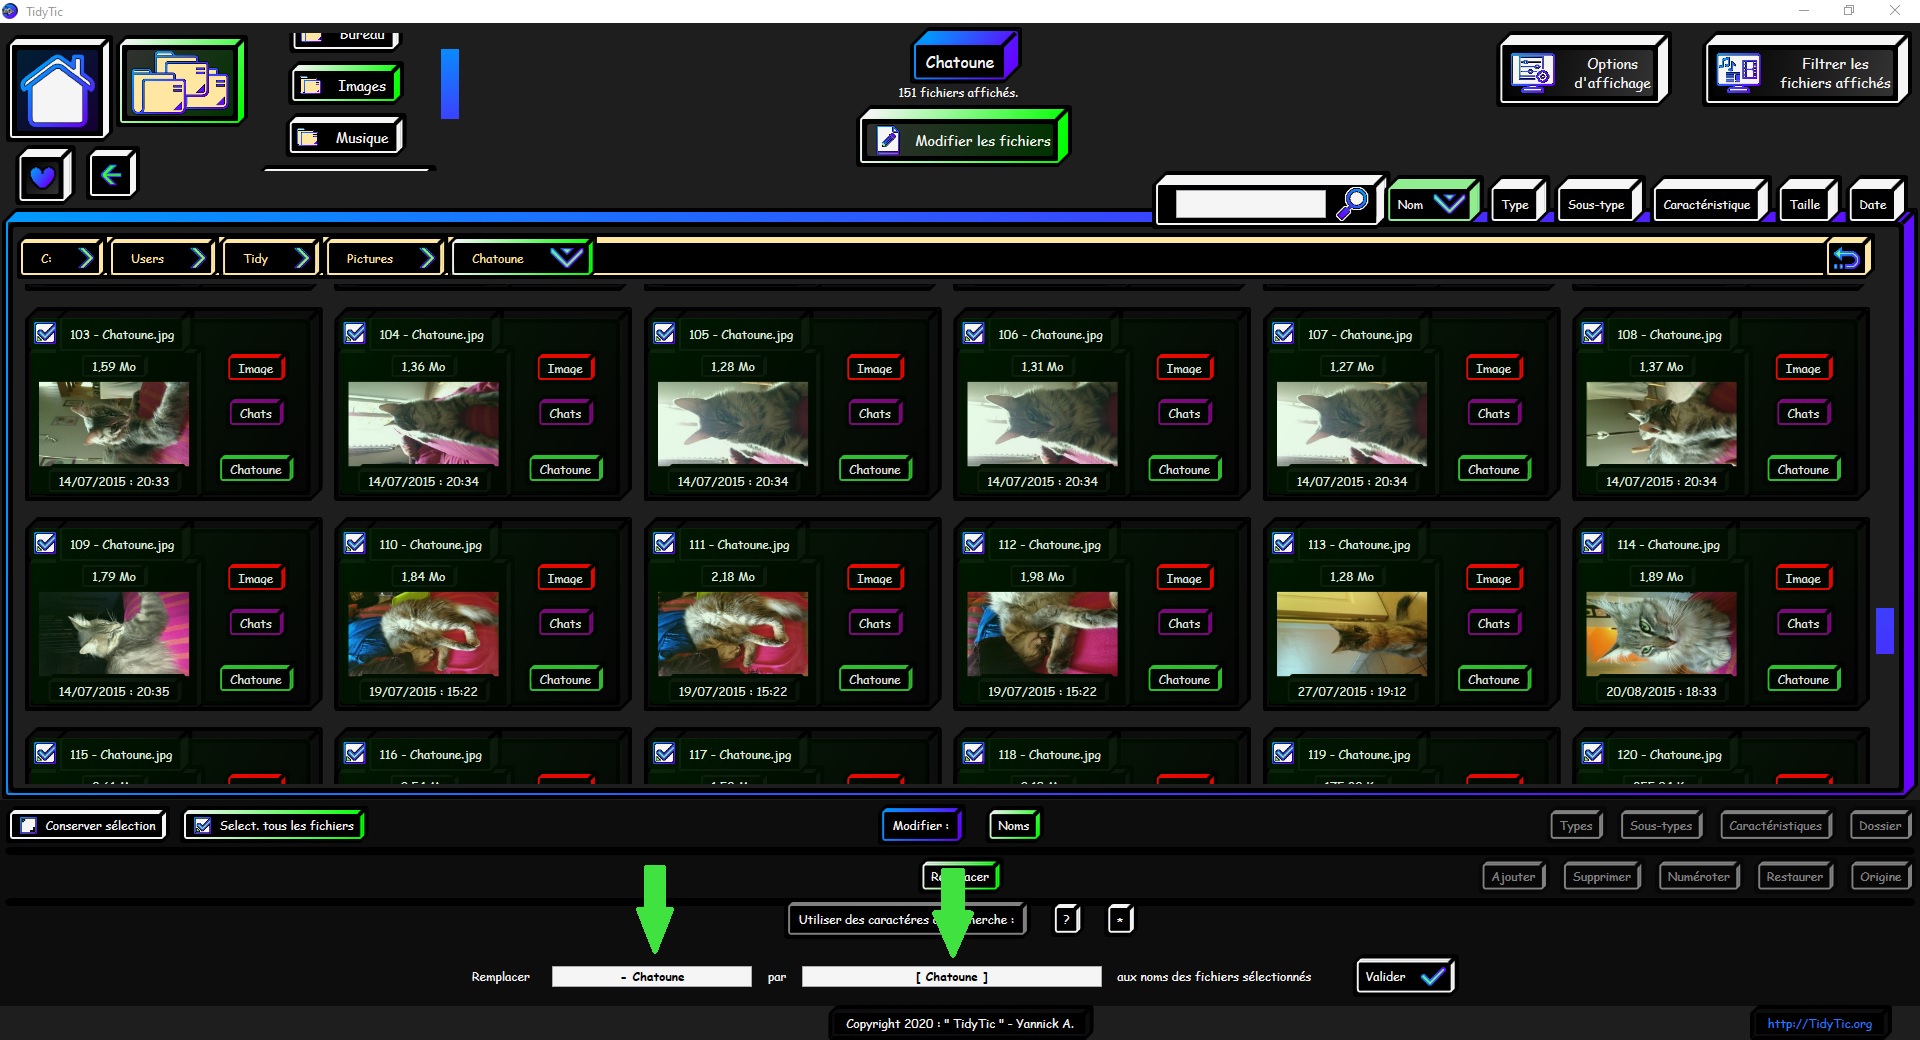Select the Sous-type sort tab

click(x=1596, y=204)
